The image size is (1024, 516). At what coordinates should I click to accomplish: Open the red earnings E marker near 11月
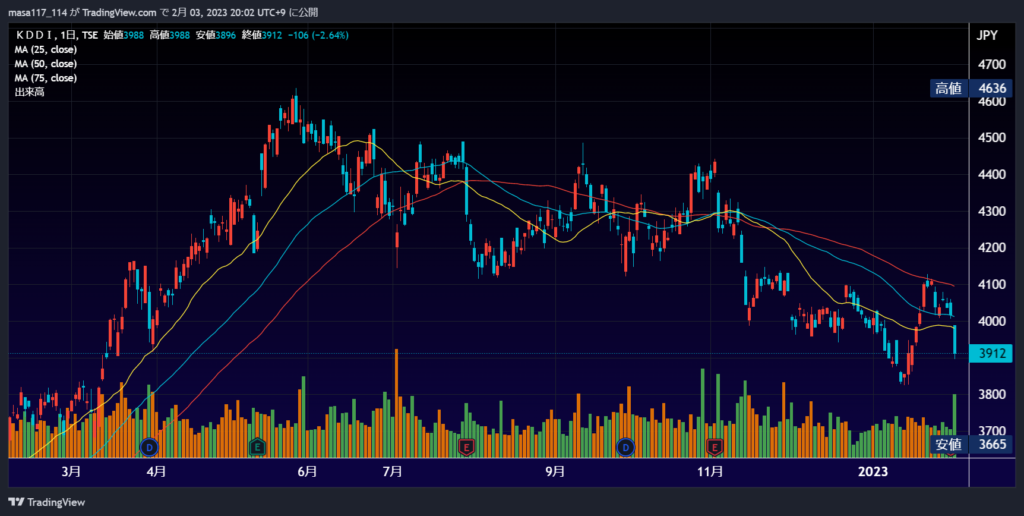(x=714, y=447)
